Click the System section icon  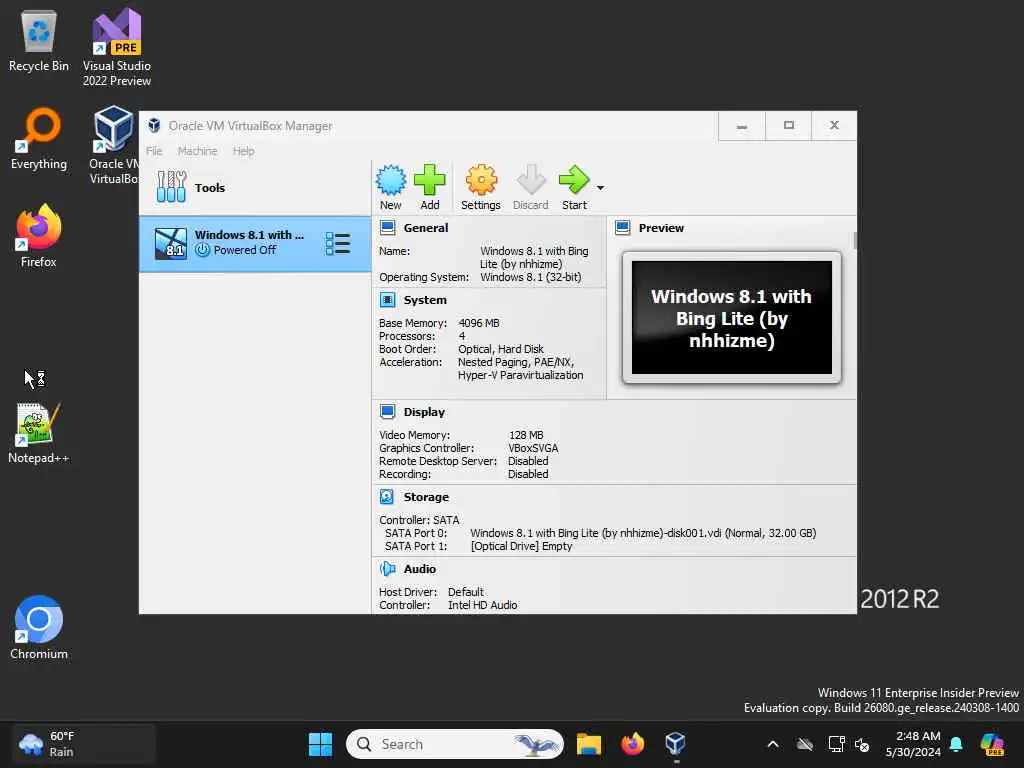387,300
